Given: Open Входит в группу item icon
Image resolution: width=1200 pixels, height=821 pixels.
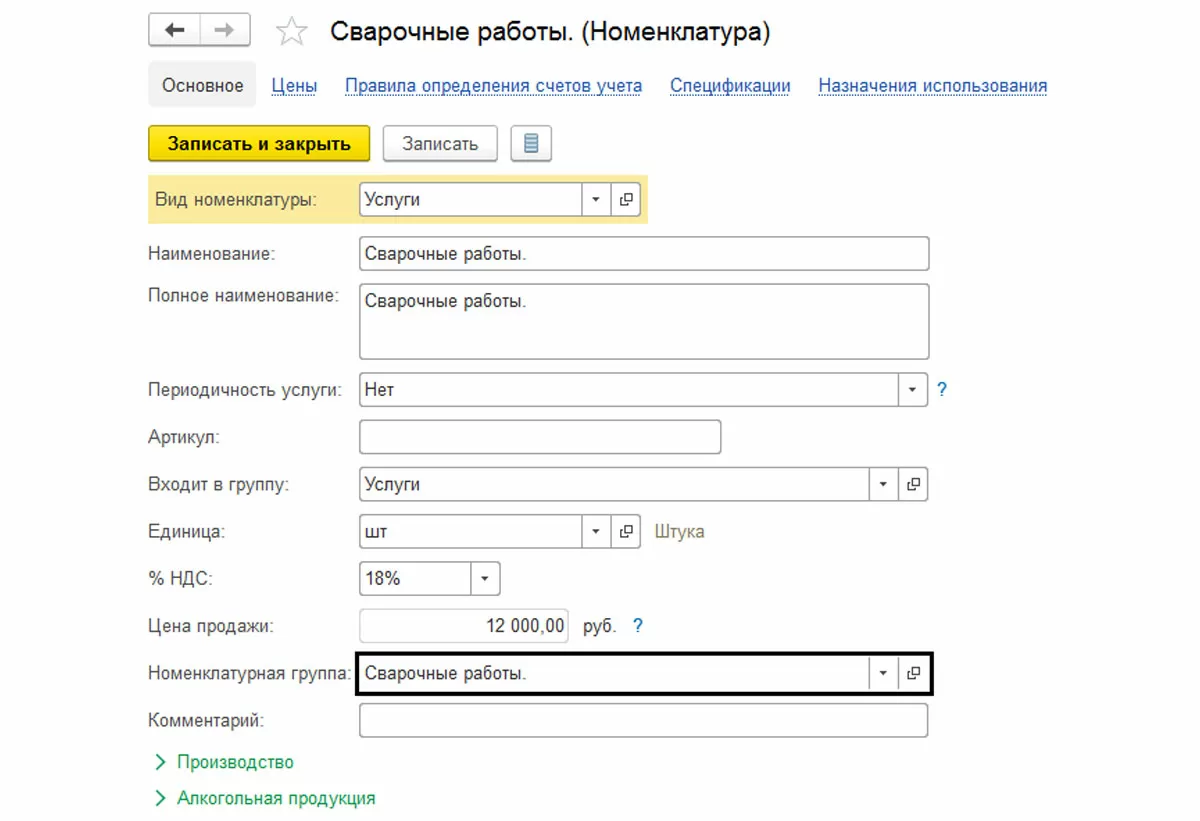Looking at the screenshot, I should coord(913,484).
